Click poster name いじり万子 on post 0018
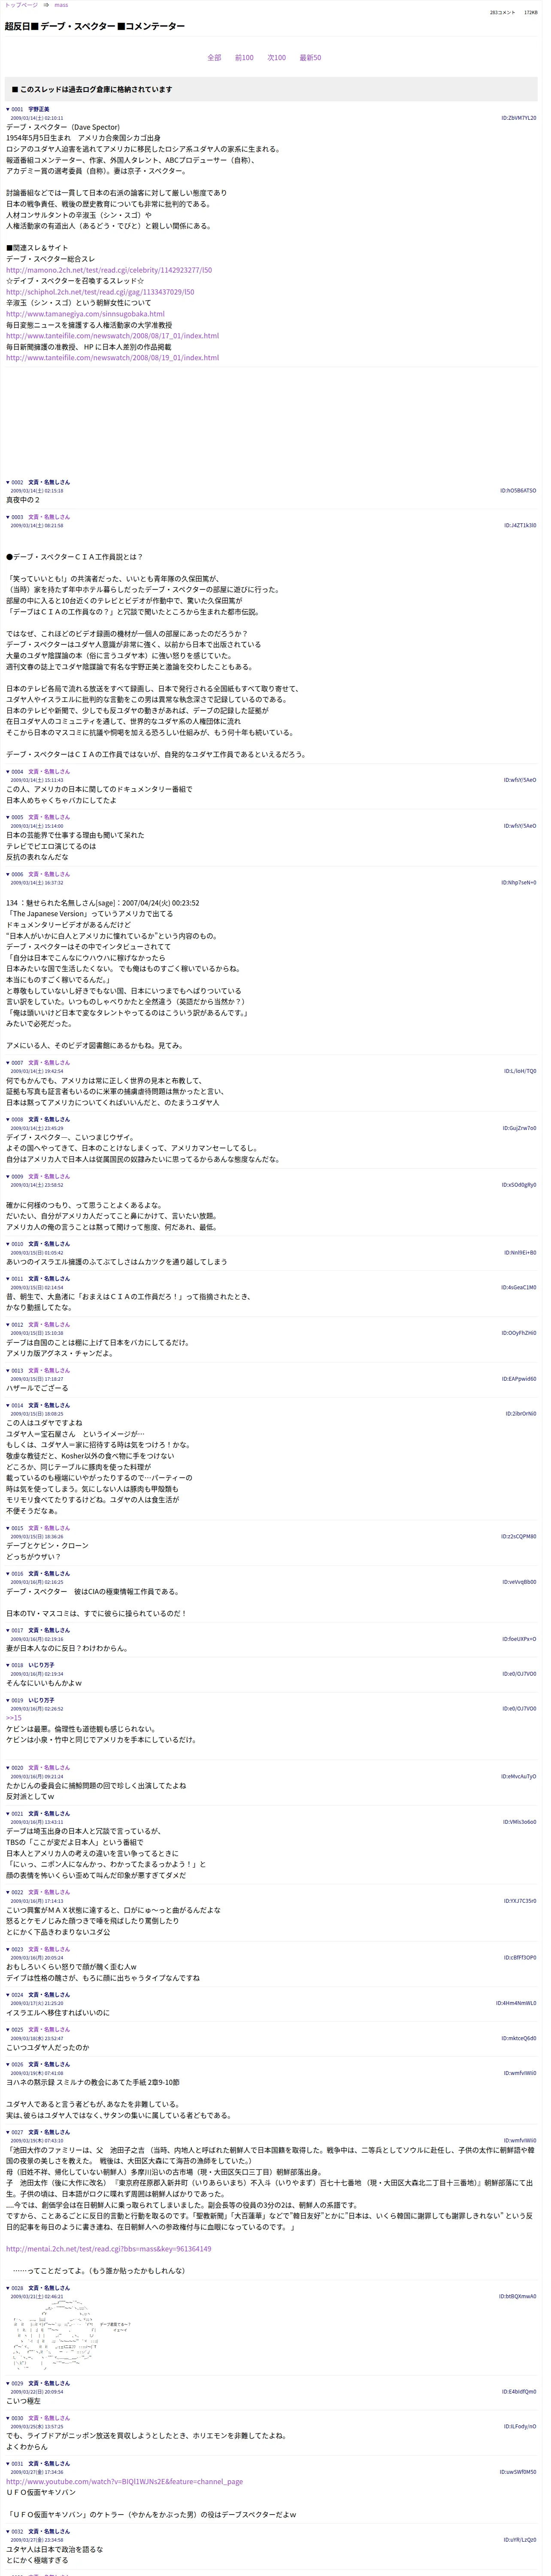This screenshot has height=2576, width=551. pos(41,1666)
